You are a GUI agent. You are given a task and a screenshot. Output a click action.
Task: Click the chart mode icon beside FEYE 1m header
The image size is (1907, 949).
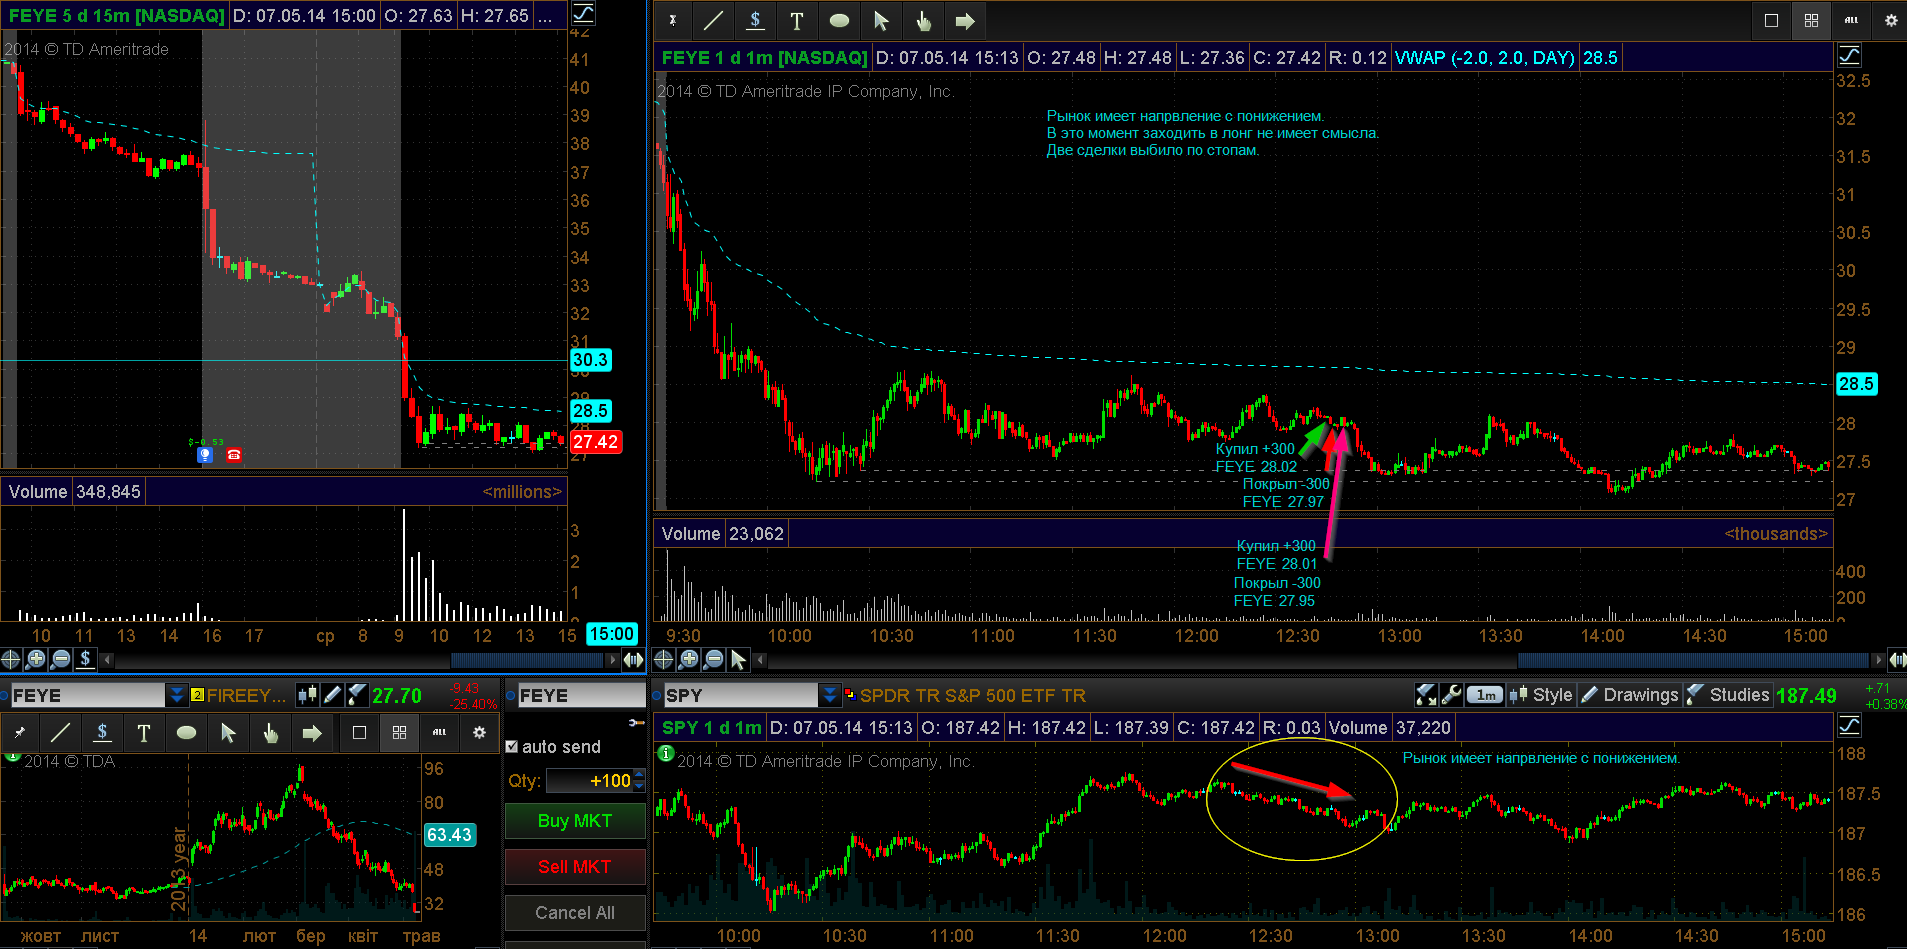point(1850,56)
